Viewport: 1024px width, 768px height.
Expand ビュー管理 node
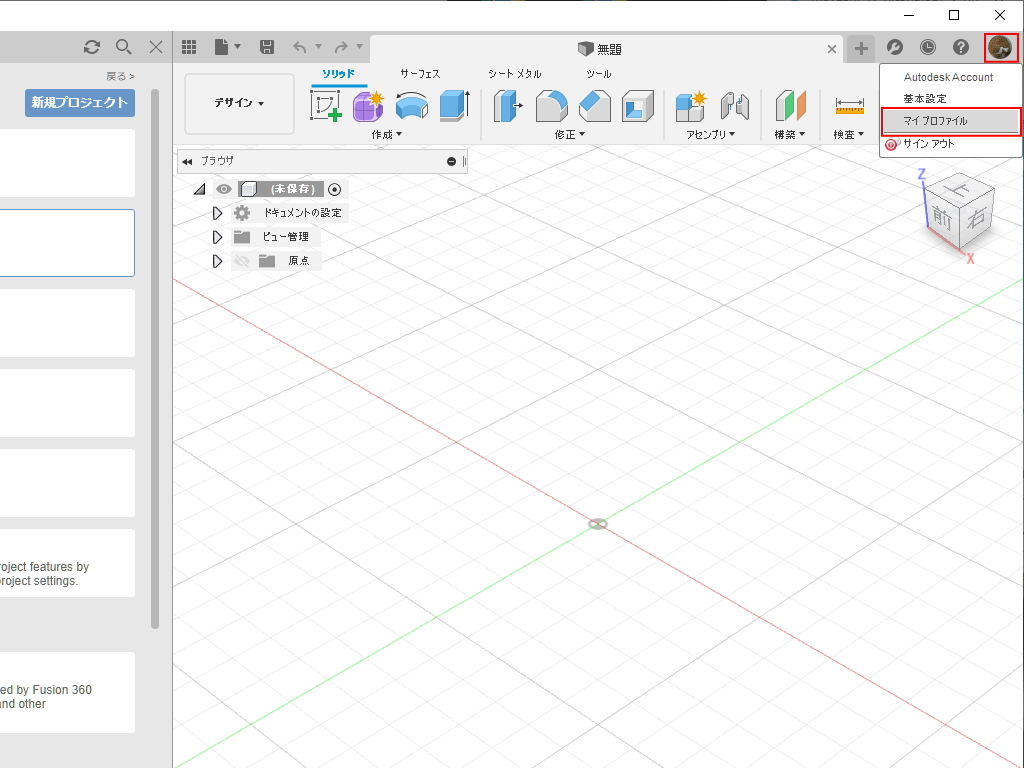pyautogui.click(x=217, y=237)
